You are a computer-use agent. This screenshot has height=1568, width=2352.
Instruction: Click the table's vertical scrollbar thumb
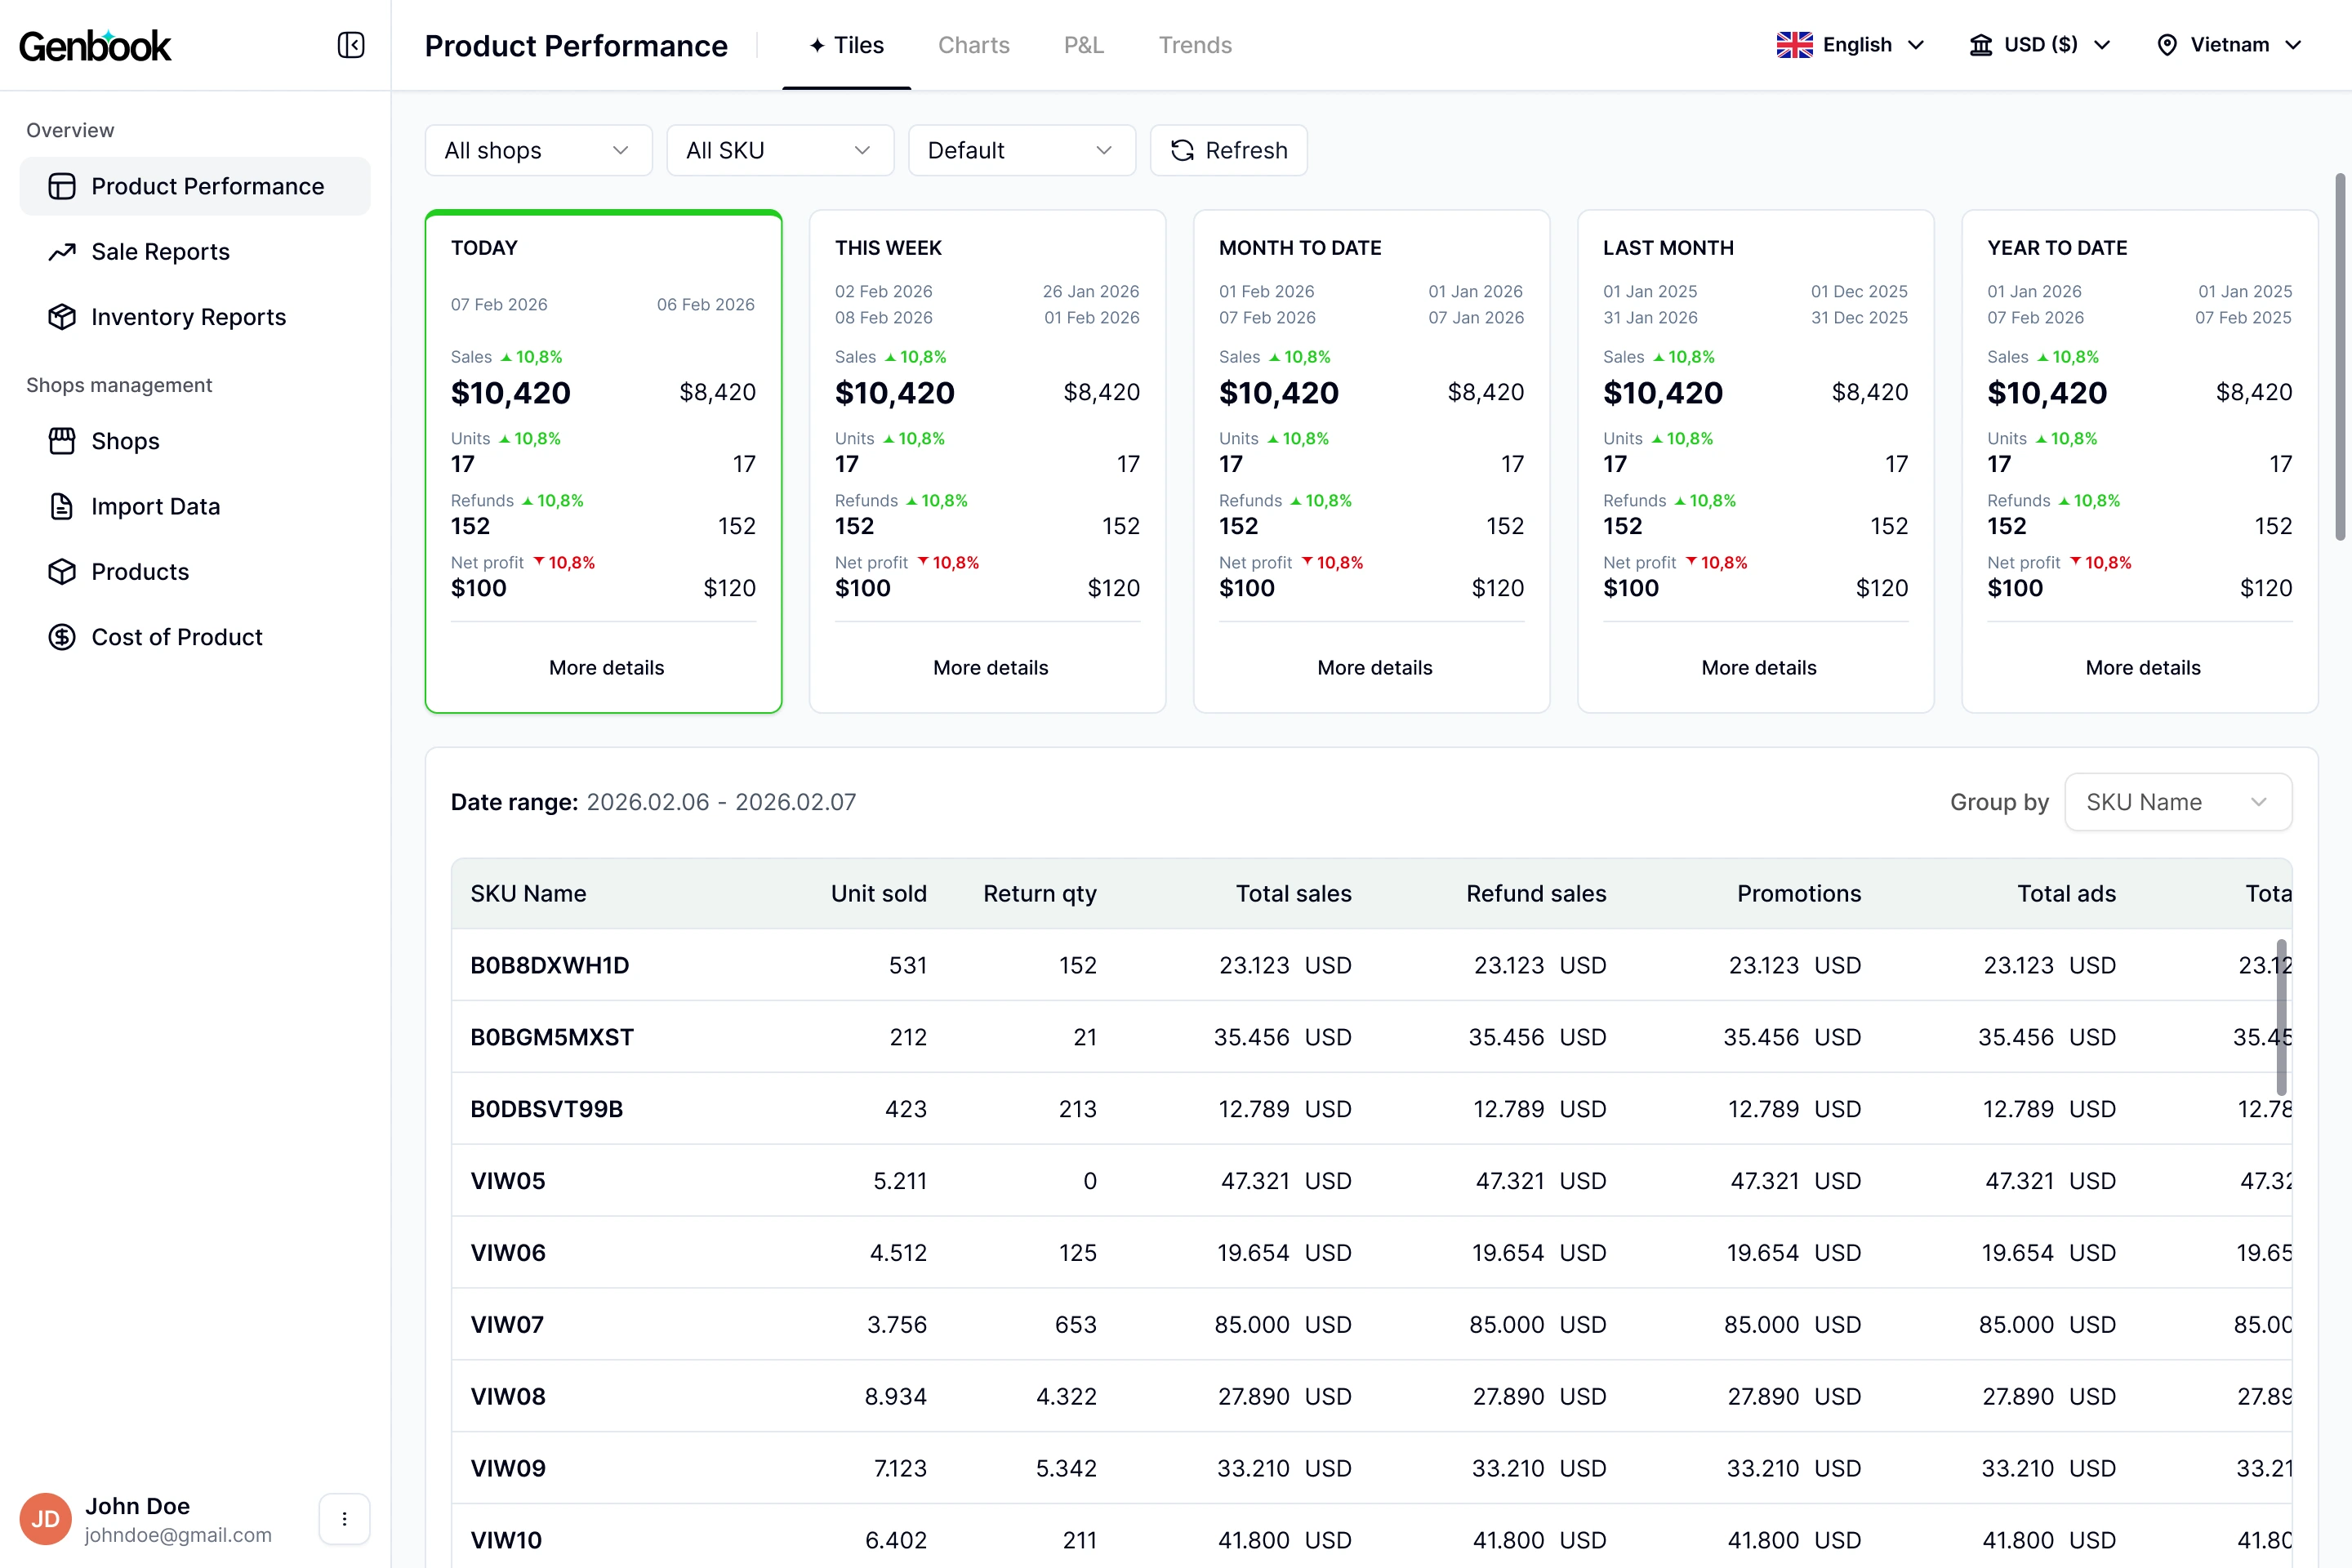(2281, 1016)
